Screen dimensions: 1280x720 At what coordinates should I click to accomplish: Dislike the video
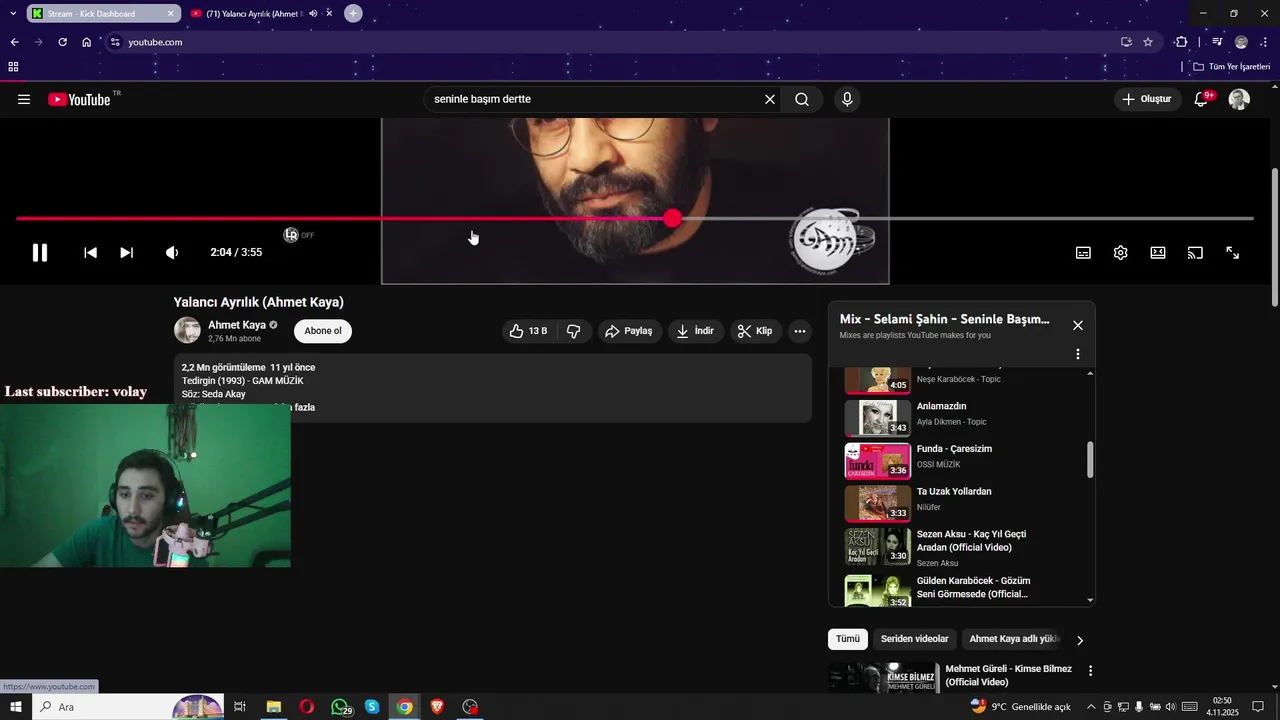574,331
